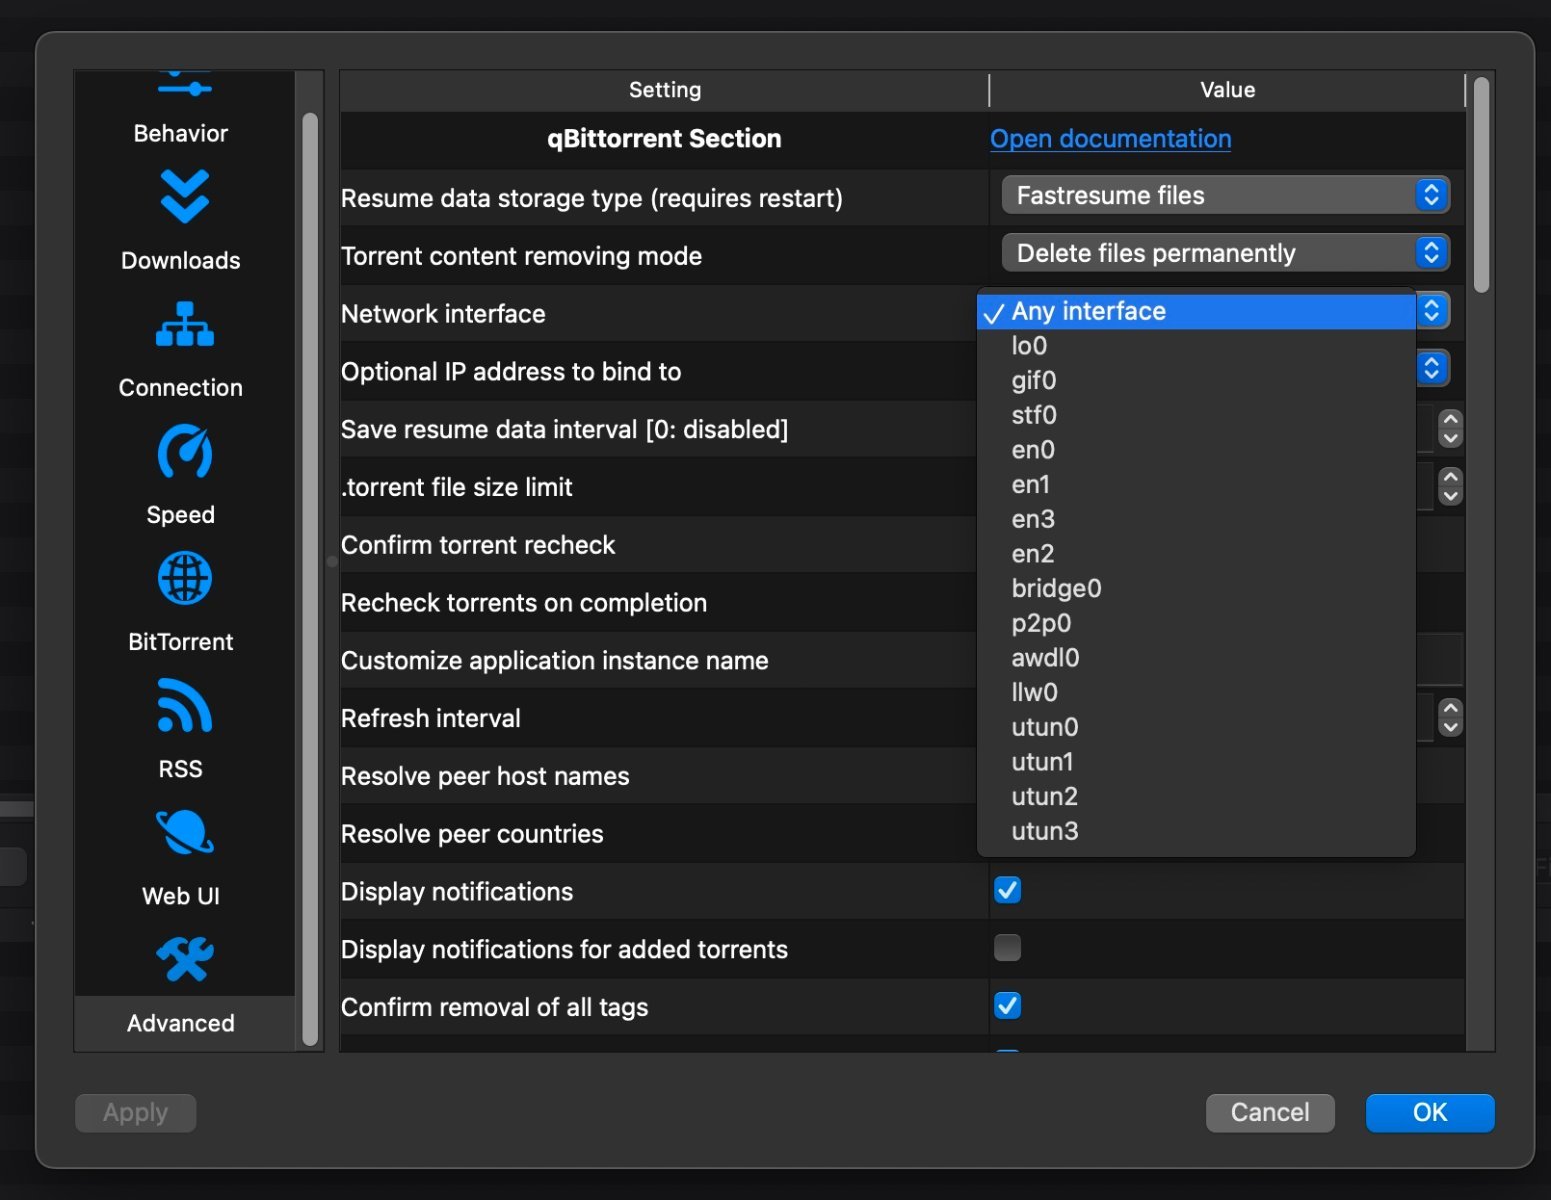1551x1200 pixels.
Task: Select the Speed gauge icon
Action: click(x=184, y=451)
